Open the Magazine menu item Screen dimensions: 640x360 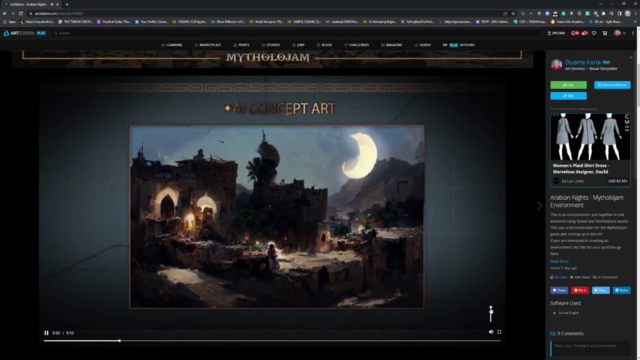pyautogui.click(x=391, y=45)
